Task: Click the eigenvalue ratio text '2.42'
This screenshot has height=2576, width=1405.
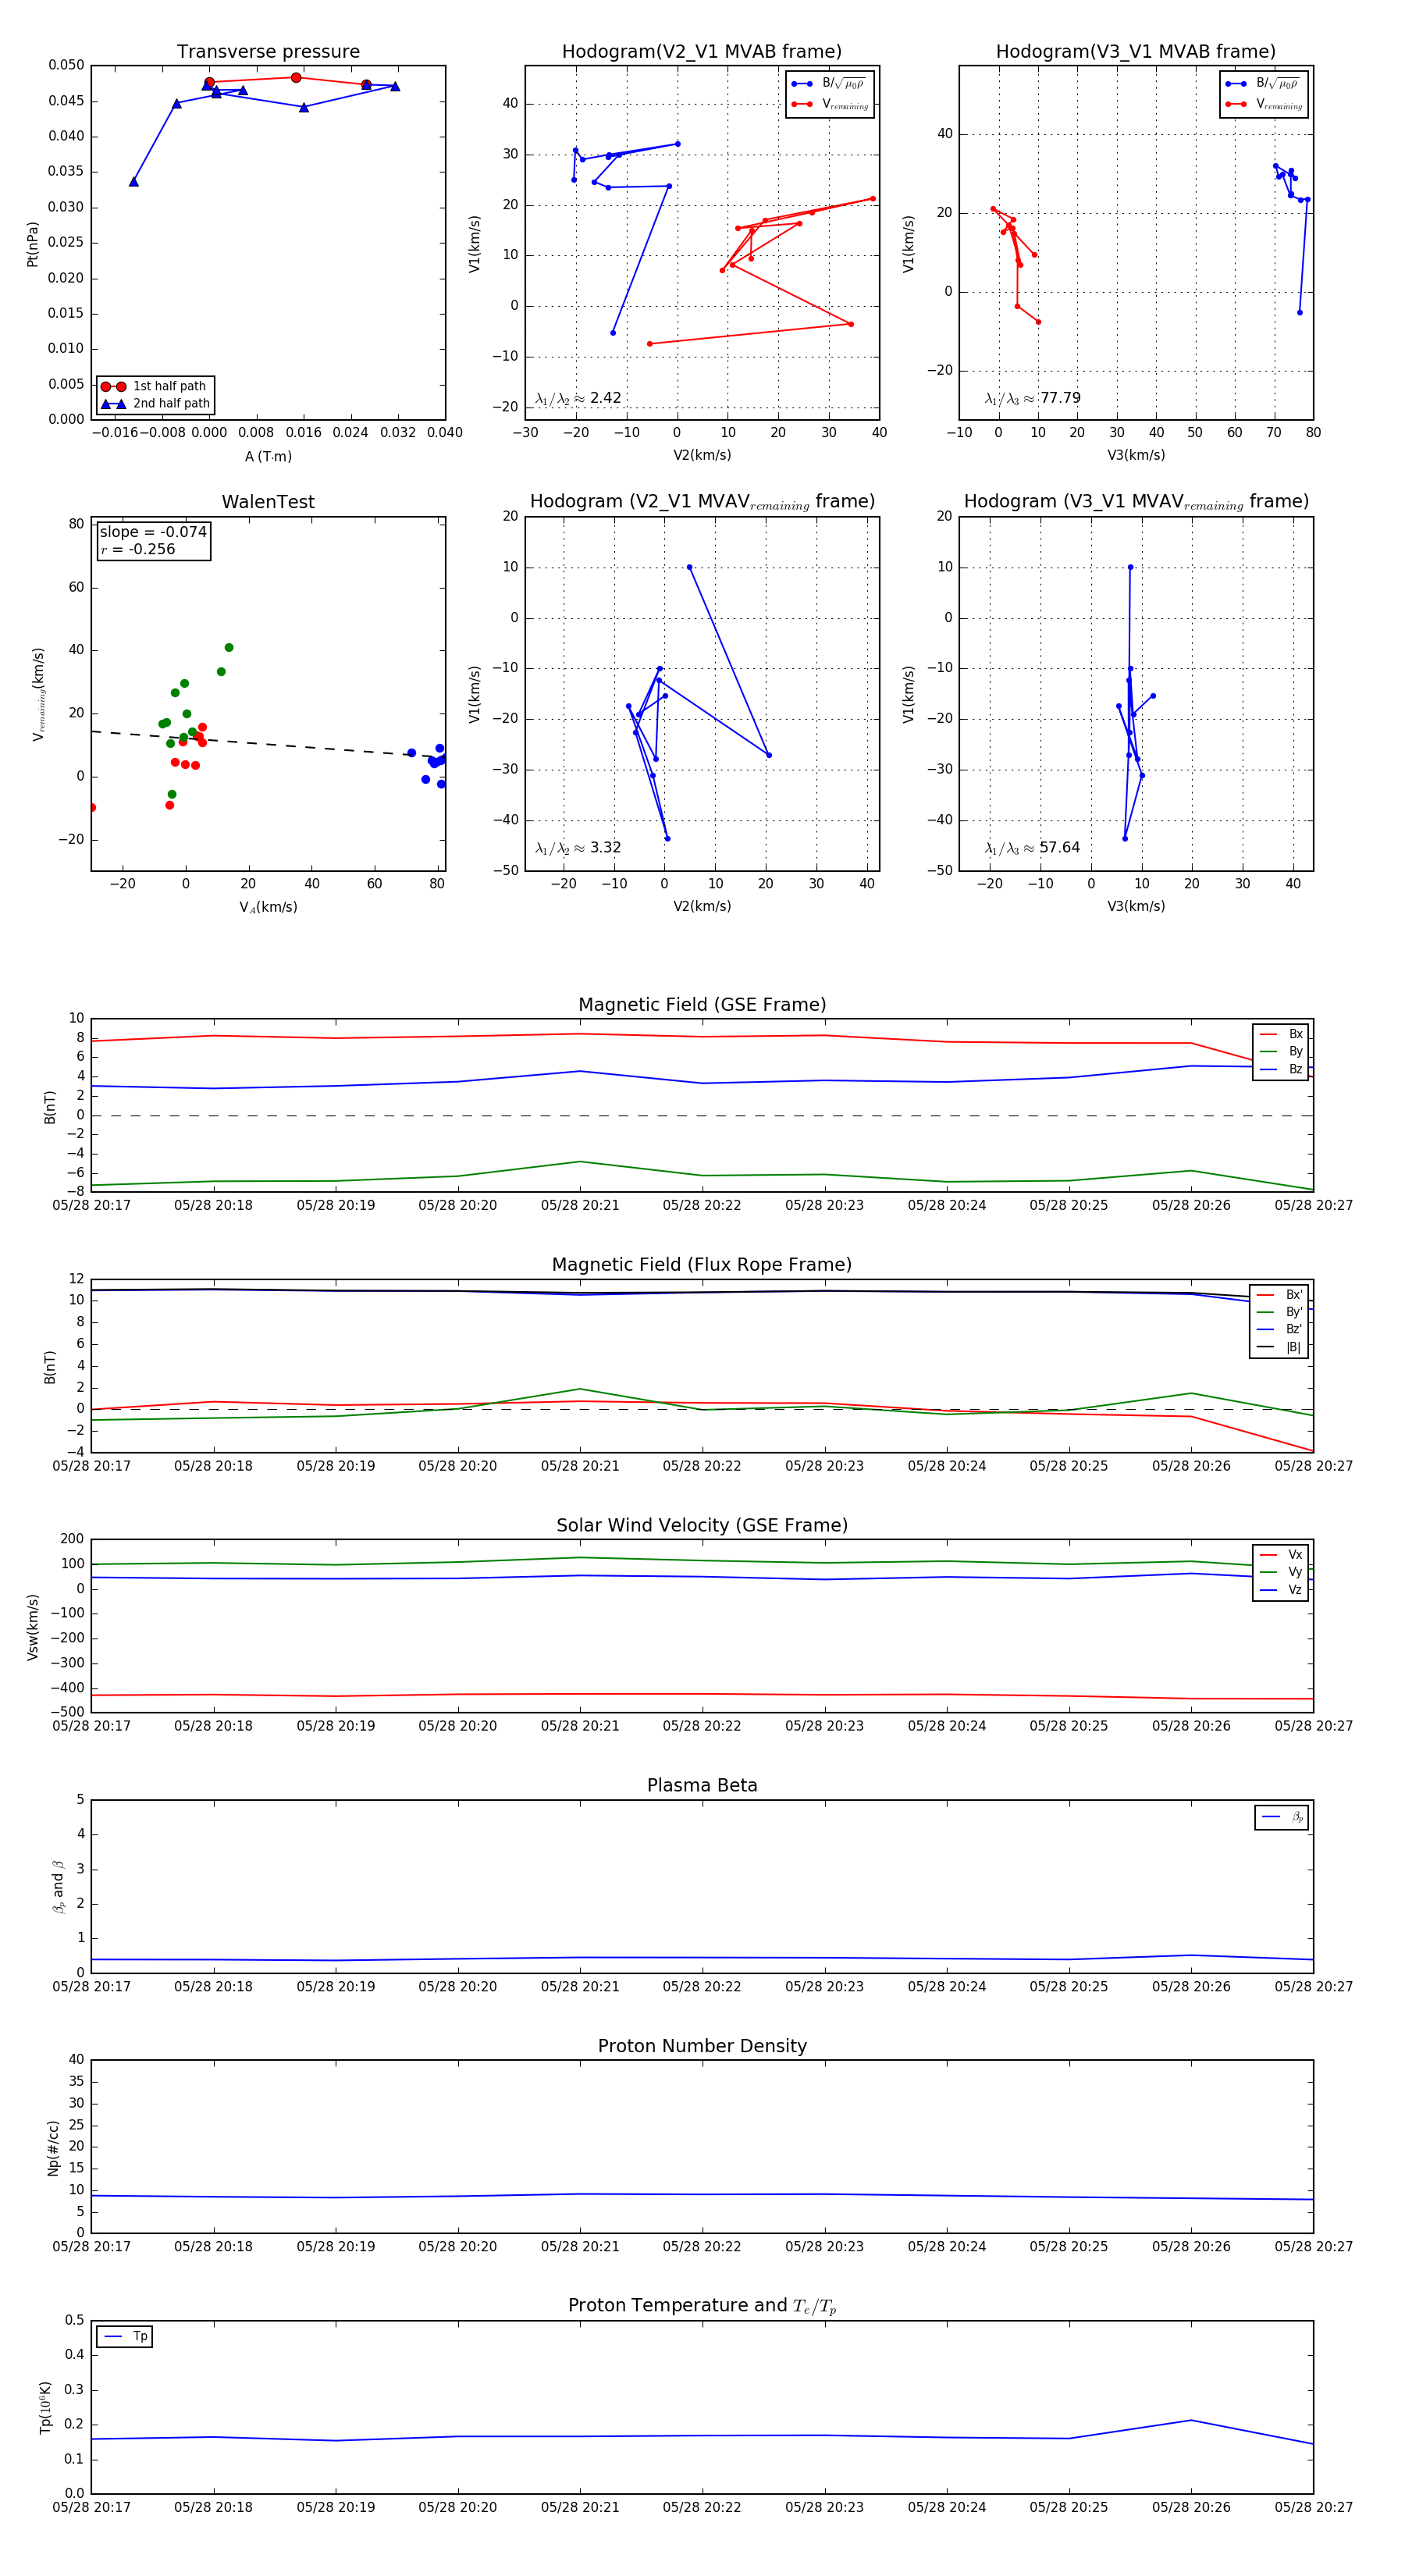Action: pos(606,398)
